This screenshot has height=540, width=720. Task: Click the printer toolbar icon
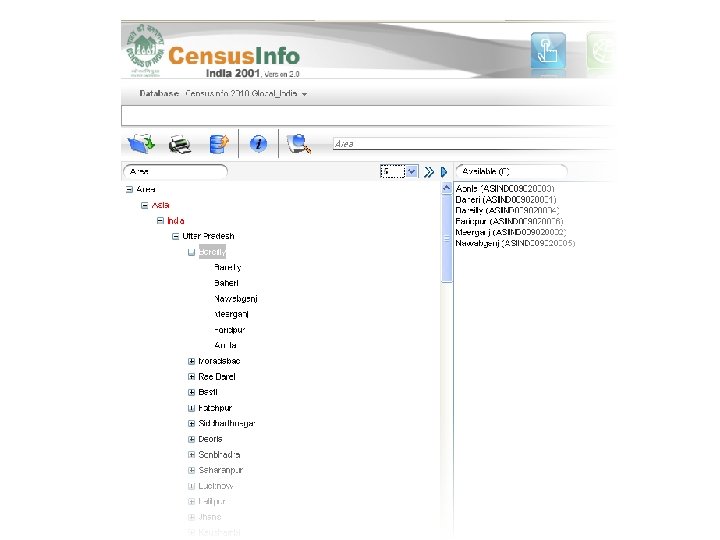pyautogui.click(x=180, y=144)
